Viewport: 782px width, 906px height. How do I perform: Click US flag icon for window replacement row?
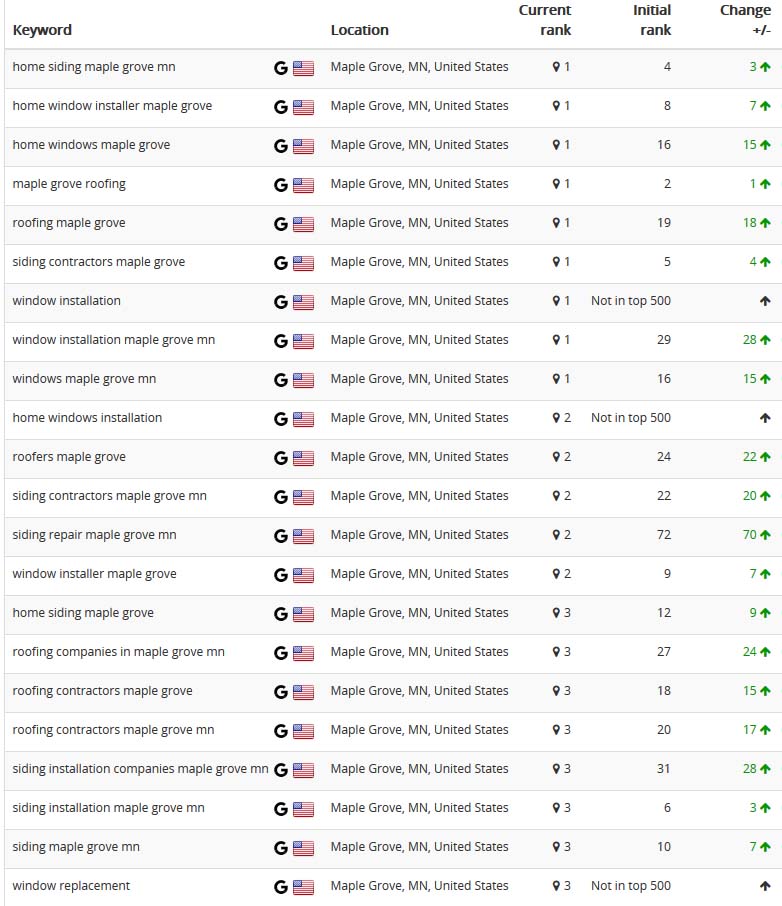point(303,887)
